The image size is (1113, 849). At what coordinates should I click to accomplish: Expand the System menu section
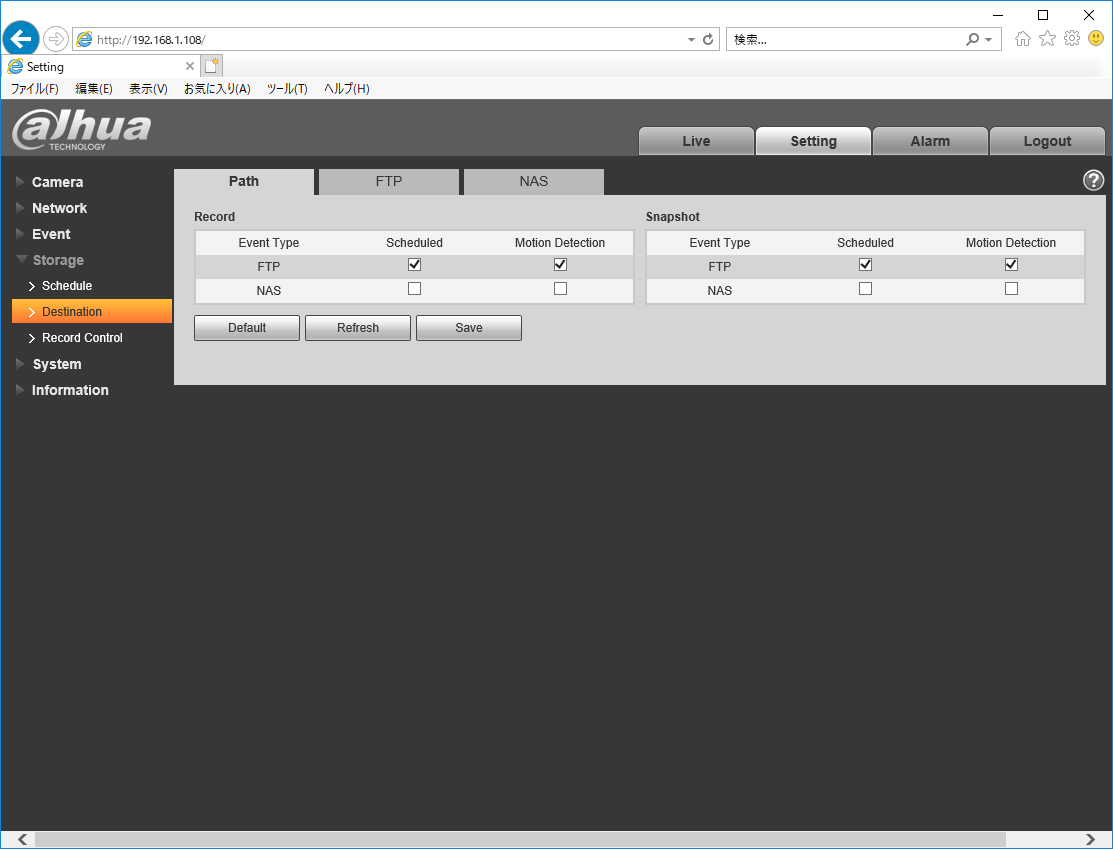[56, 364]
